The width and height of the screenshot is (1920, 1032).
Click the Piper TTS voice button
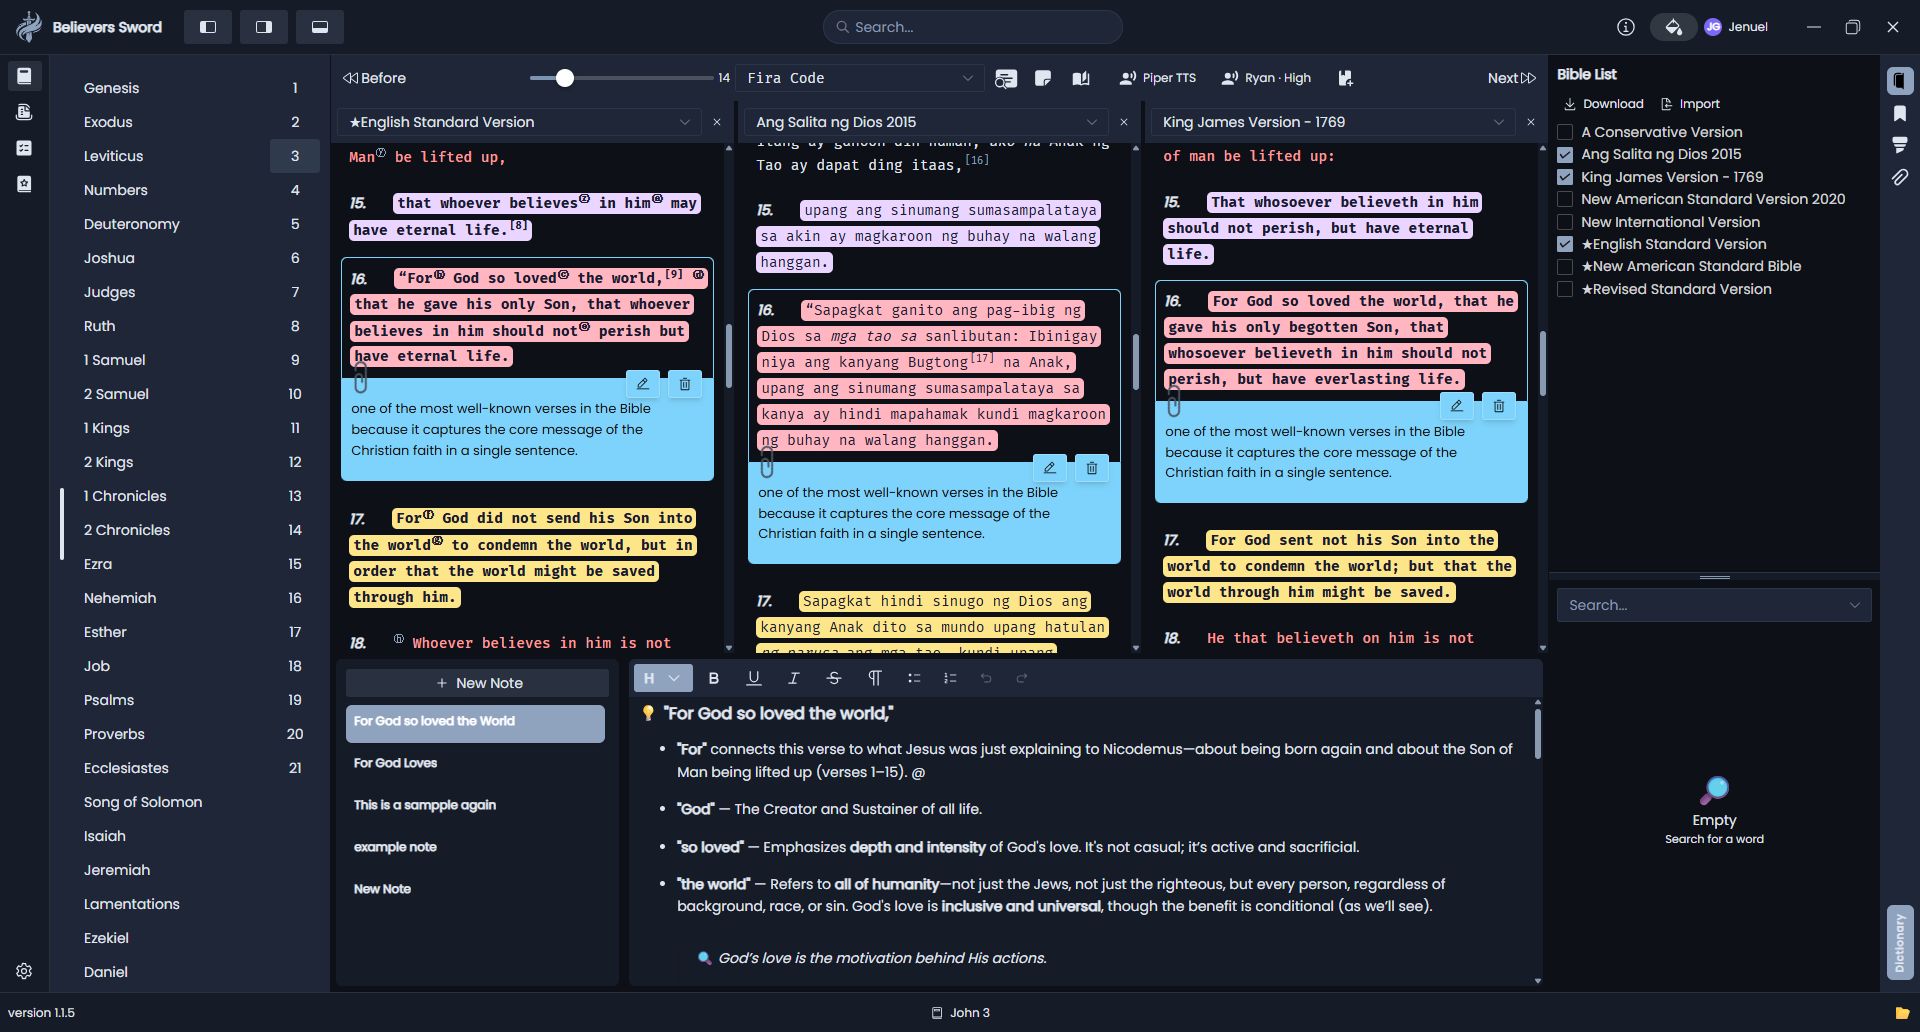click(1157, 78)
